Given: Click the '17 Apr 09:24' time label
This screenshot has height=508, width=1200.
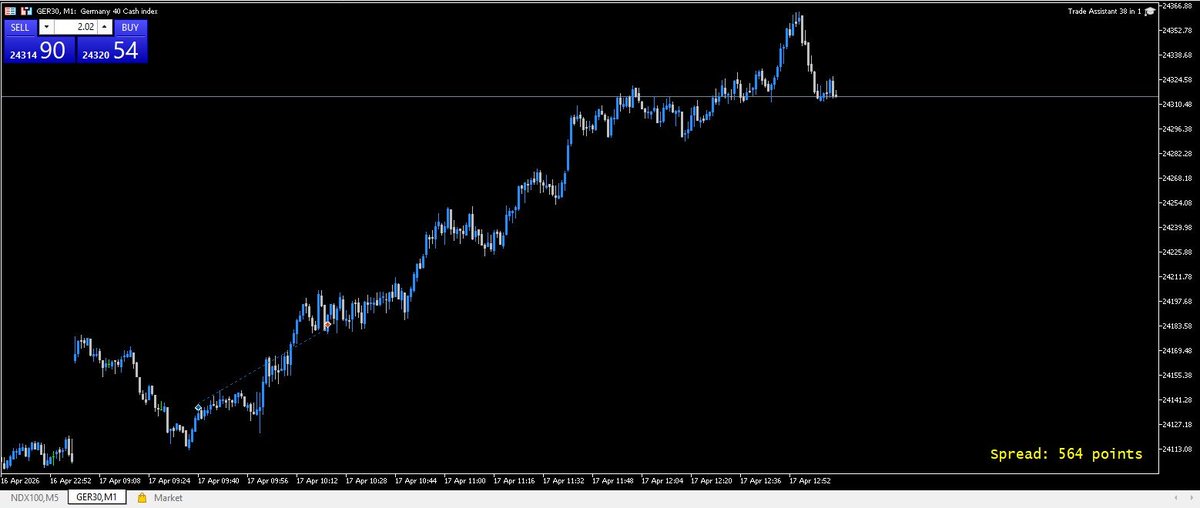Looking at the screenshot, I should [x=171, y=480].
